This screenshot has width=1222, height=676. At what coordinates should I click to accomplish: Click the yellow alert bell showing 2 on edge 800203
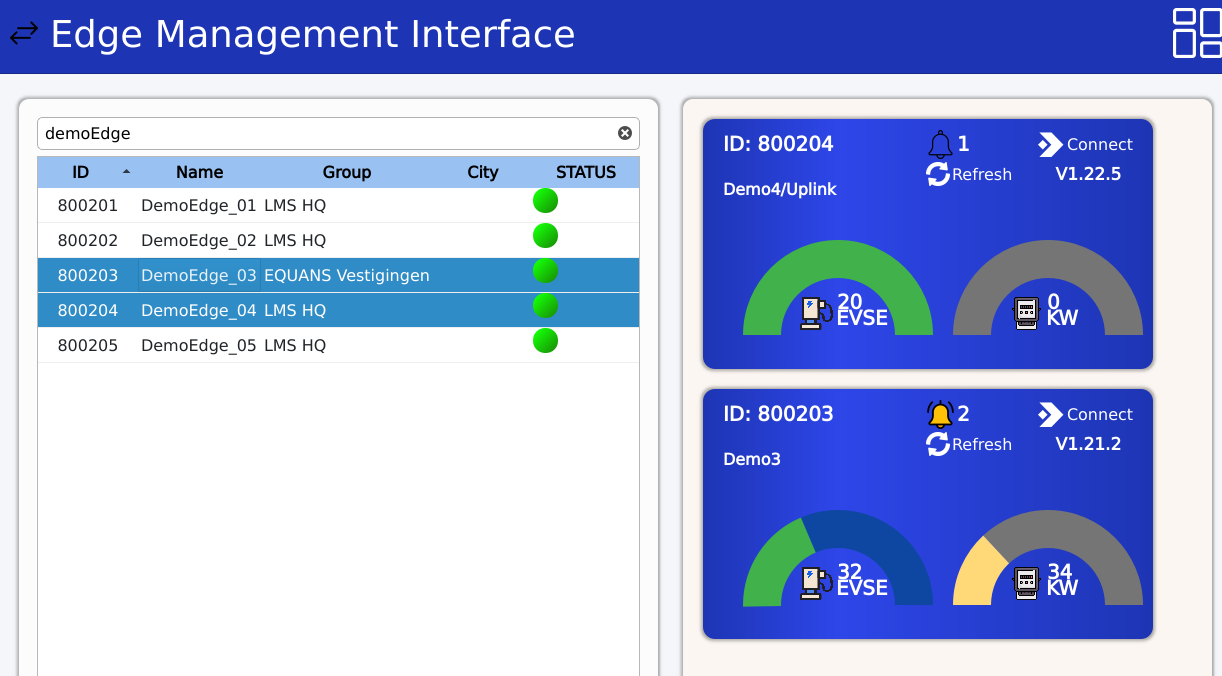point(940,412)
